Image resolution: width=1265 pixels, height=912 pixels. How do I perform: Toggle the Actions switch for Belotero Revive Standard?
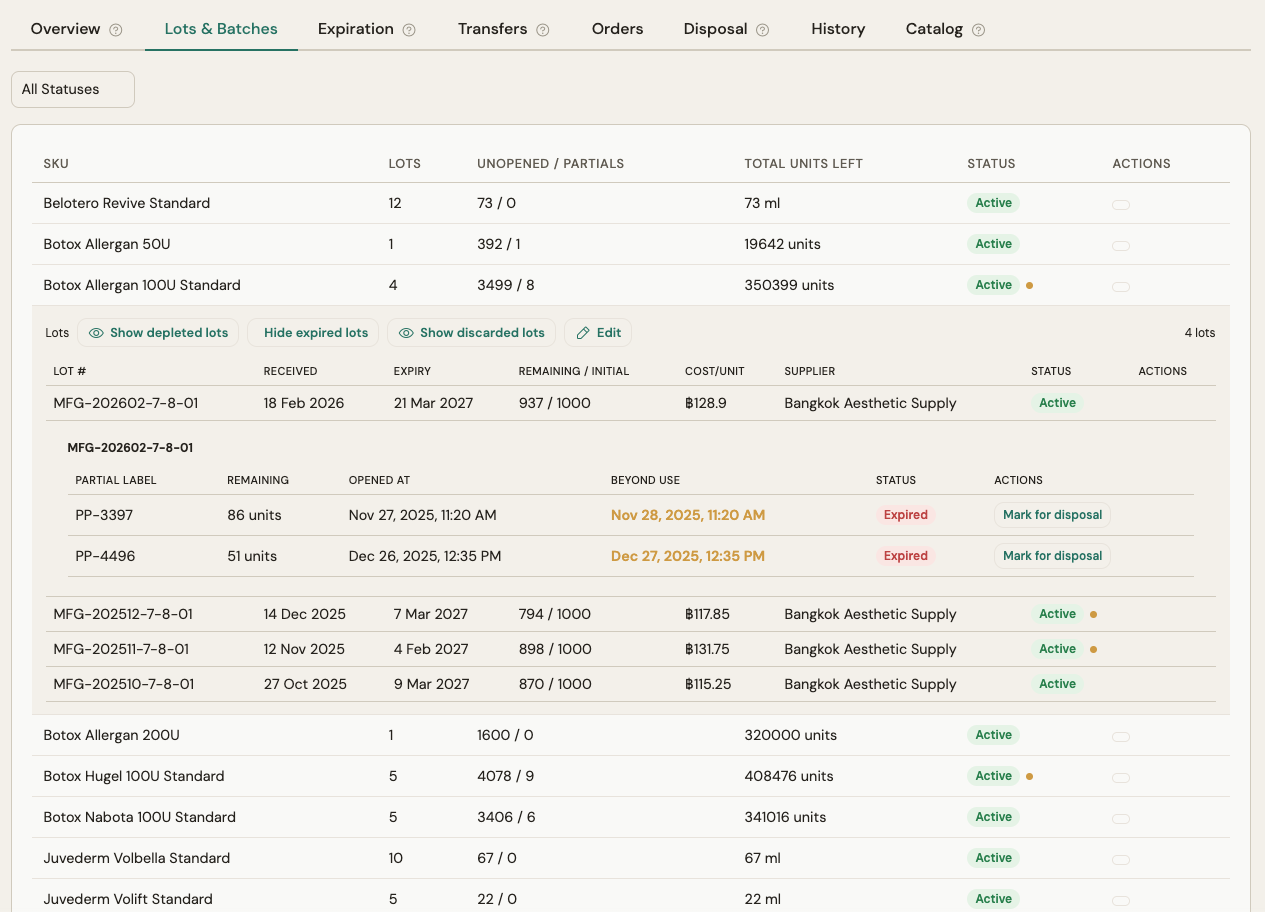click(1121, 204)
